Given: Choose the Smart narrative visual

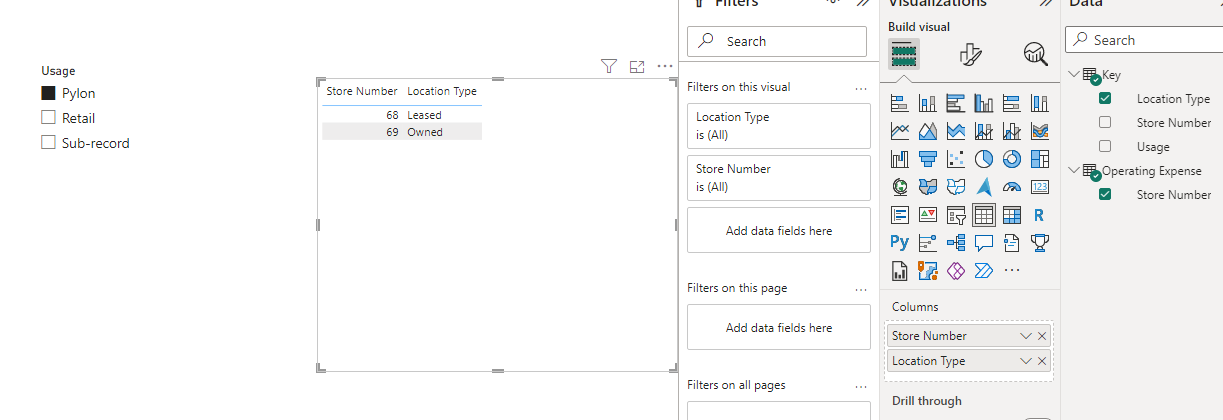Looking at the screenshot, I should 1011,242.
